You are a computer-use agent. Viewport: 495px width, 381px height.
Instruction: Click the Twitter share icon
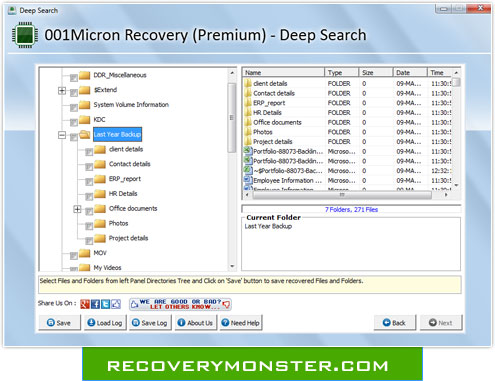(x=105, y=304)
